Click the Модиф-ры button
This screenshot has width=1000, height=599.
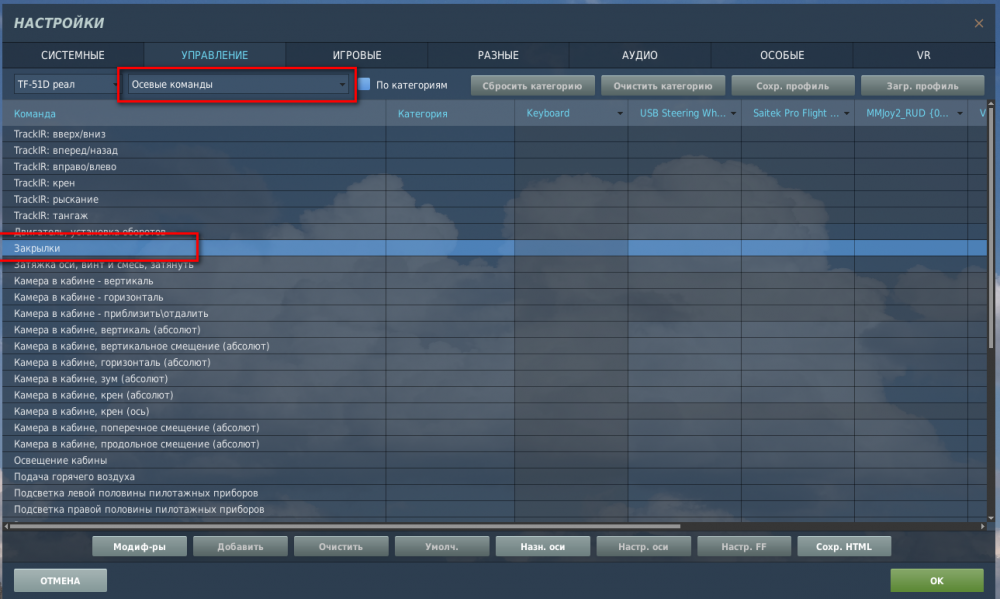click(140, 547)
